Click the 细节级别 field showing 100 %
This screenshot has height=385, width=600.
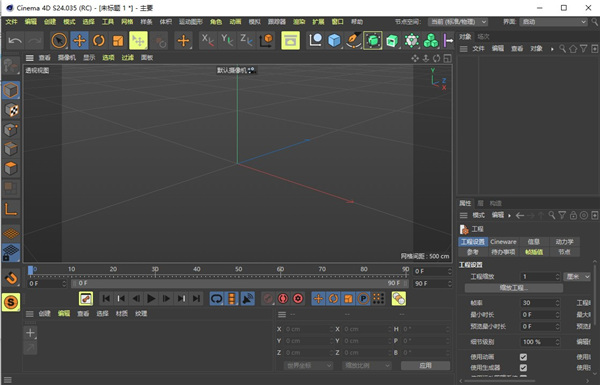[540, 342]
